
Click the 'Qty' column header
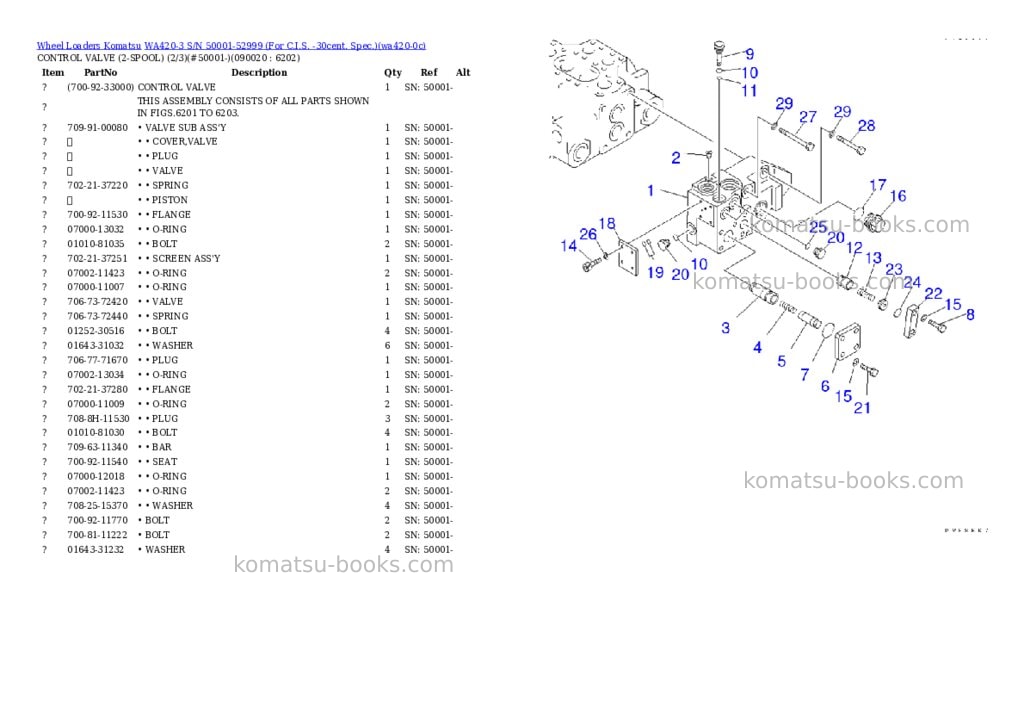click(392, 72)
